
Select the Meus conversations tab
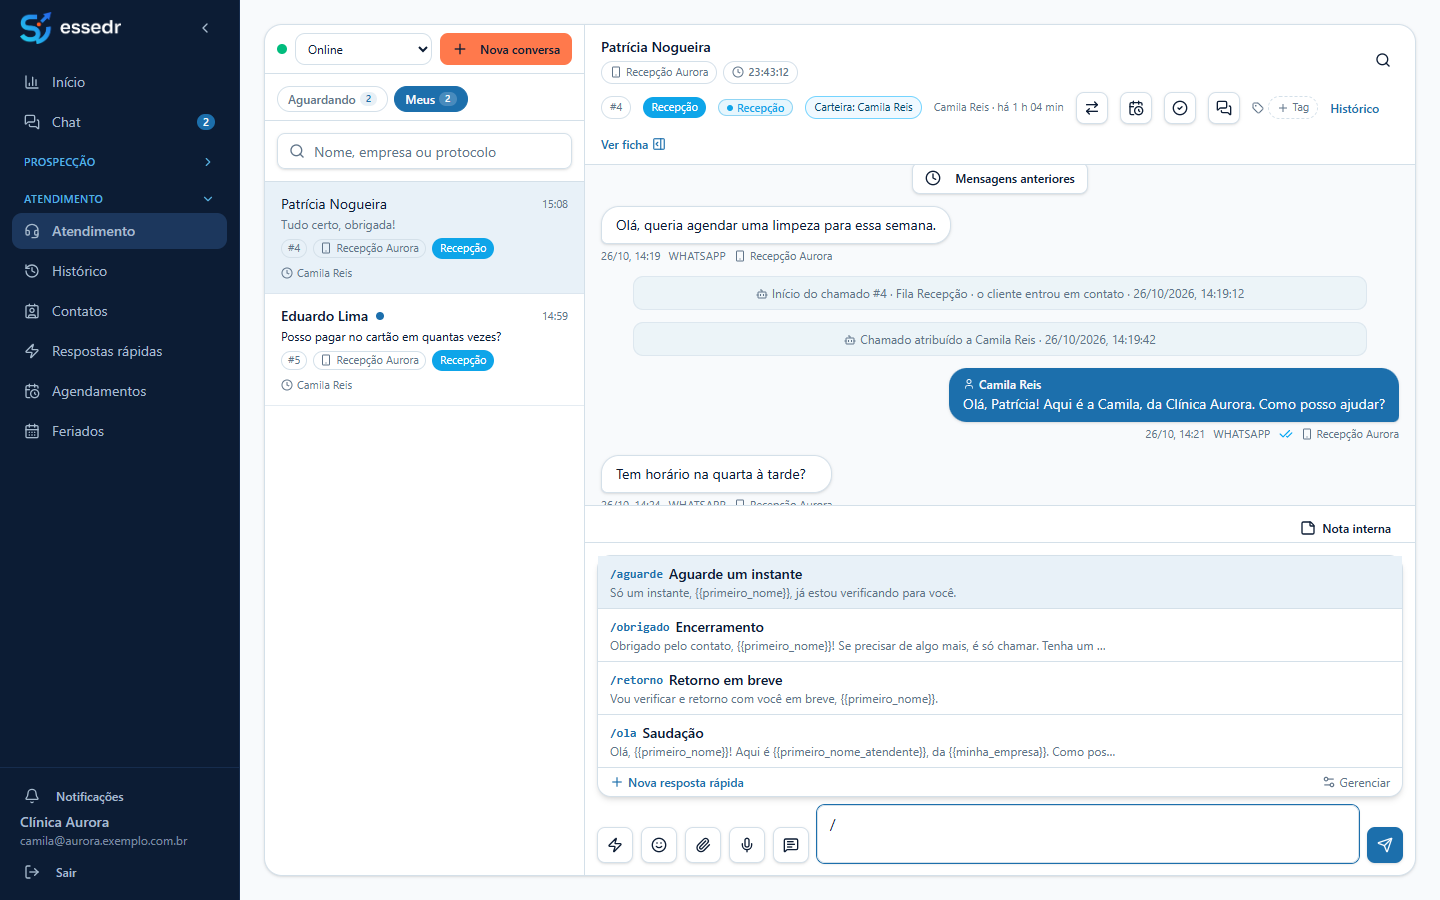coord(431,99)
